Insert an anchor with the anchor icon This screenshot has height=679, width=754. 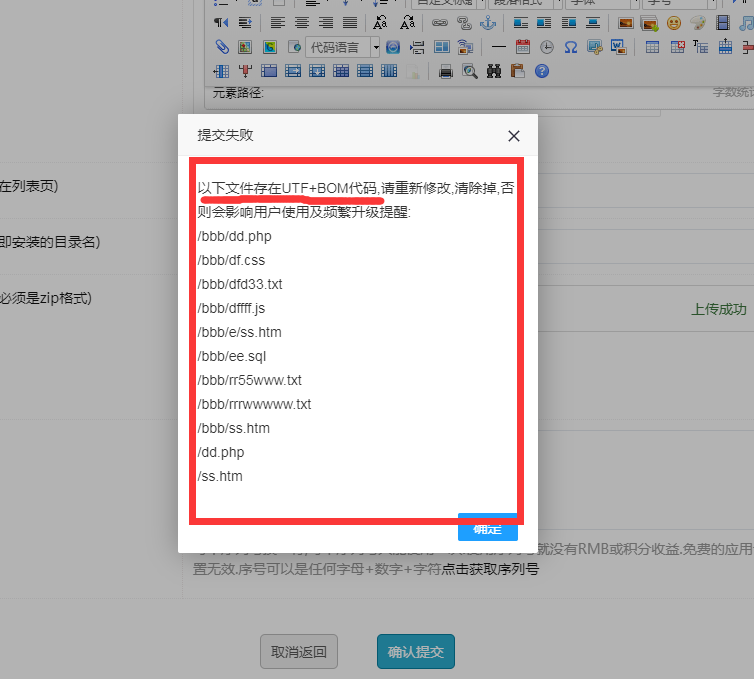point(489,22)
